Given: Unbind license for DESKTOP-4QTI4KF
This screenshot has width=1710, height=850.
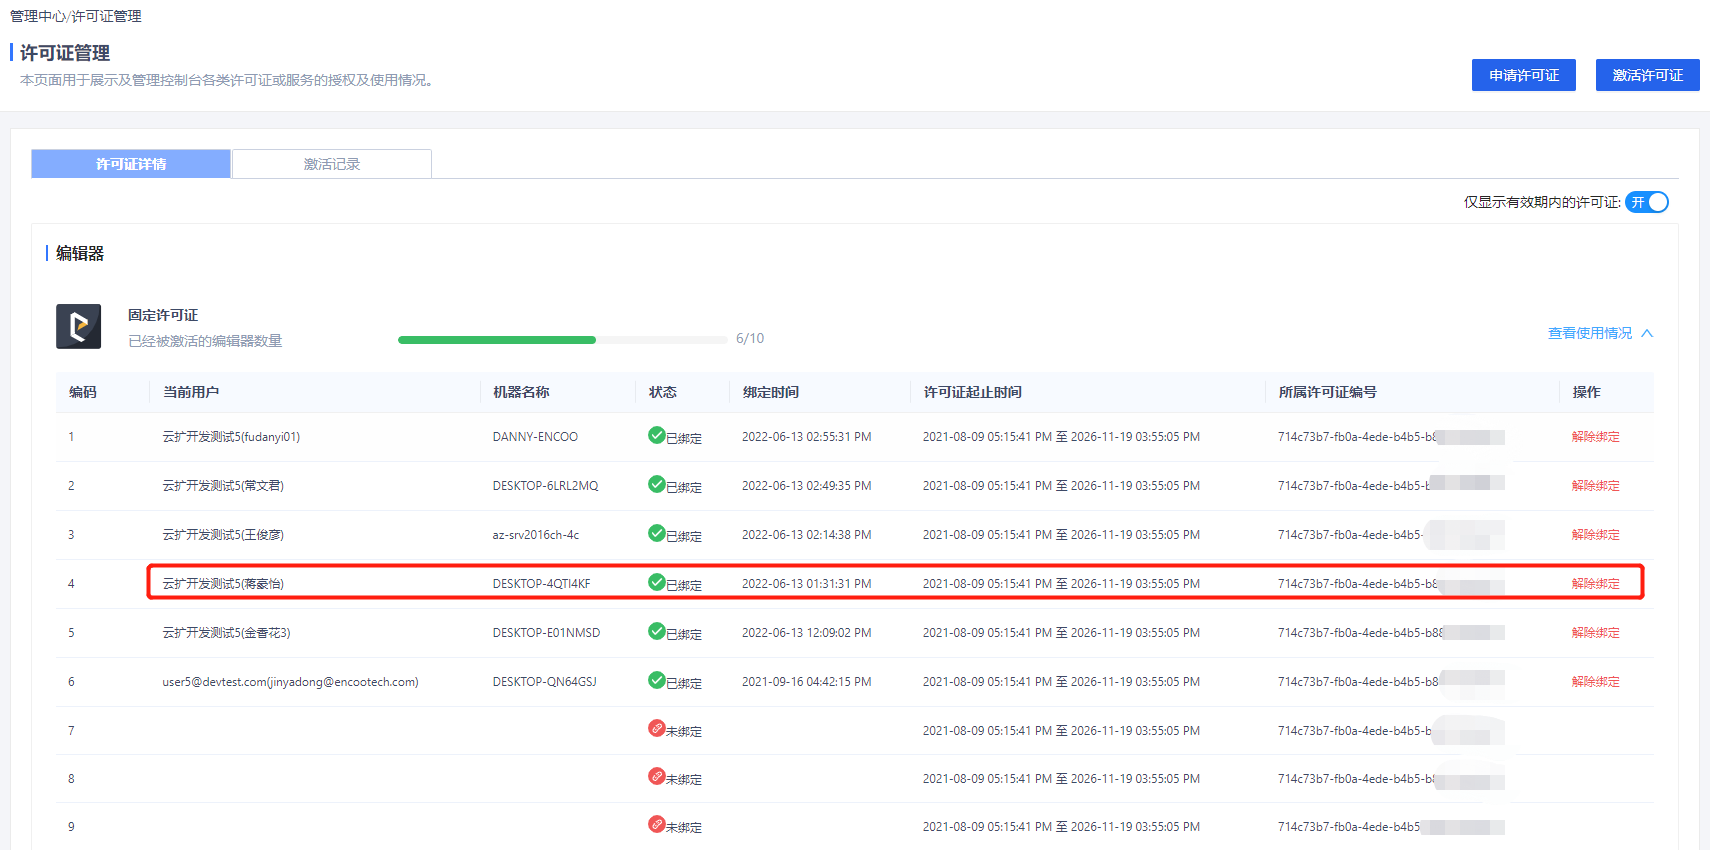Looking at the screenshot, I should [x=1595, y=584].
